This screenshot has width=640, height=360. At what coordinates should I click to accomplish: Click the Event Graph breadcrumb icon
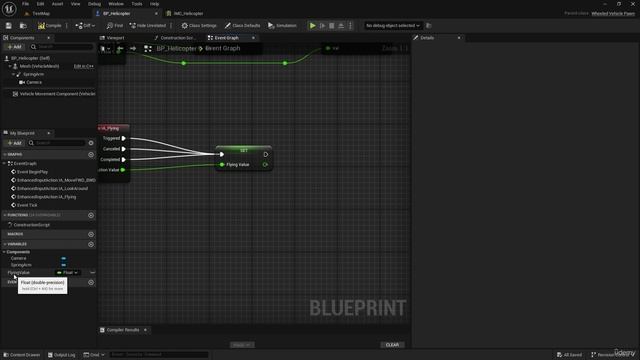pyautogui.click(x=148, y=49)
